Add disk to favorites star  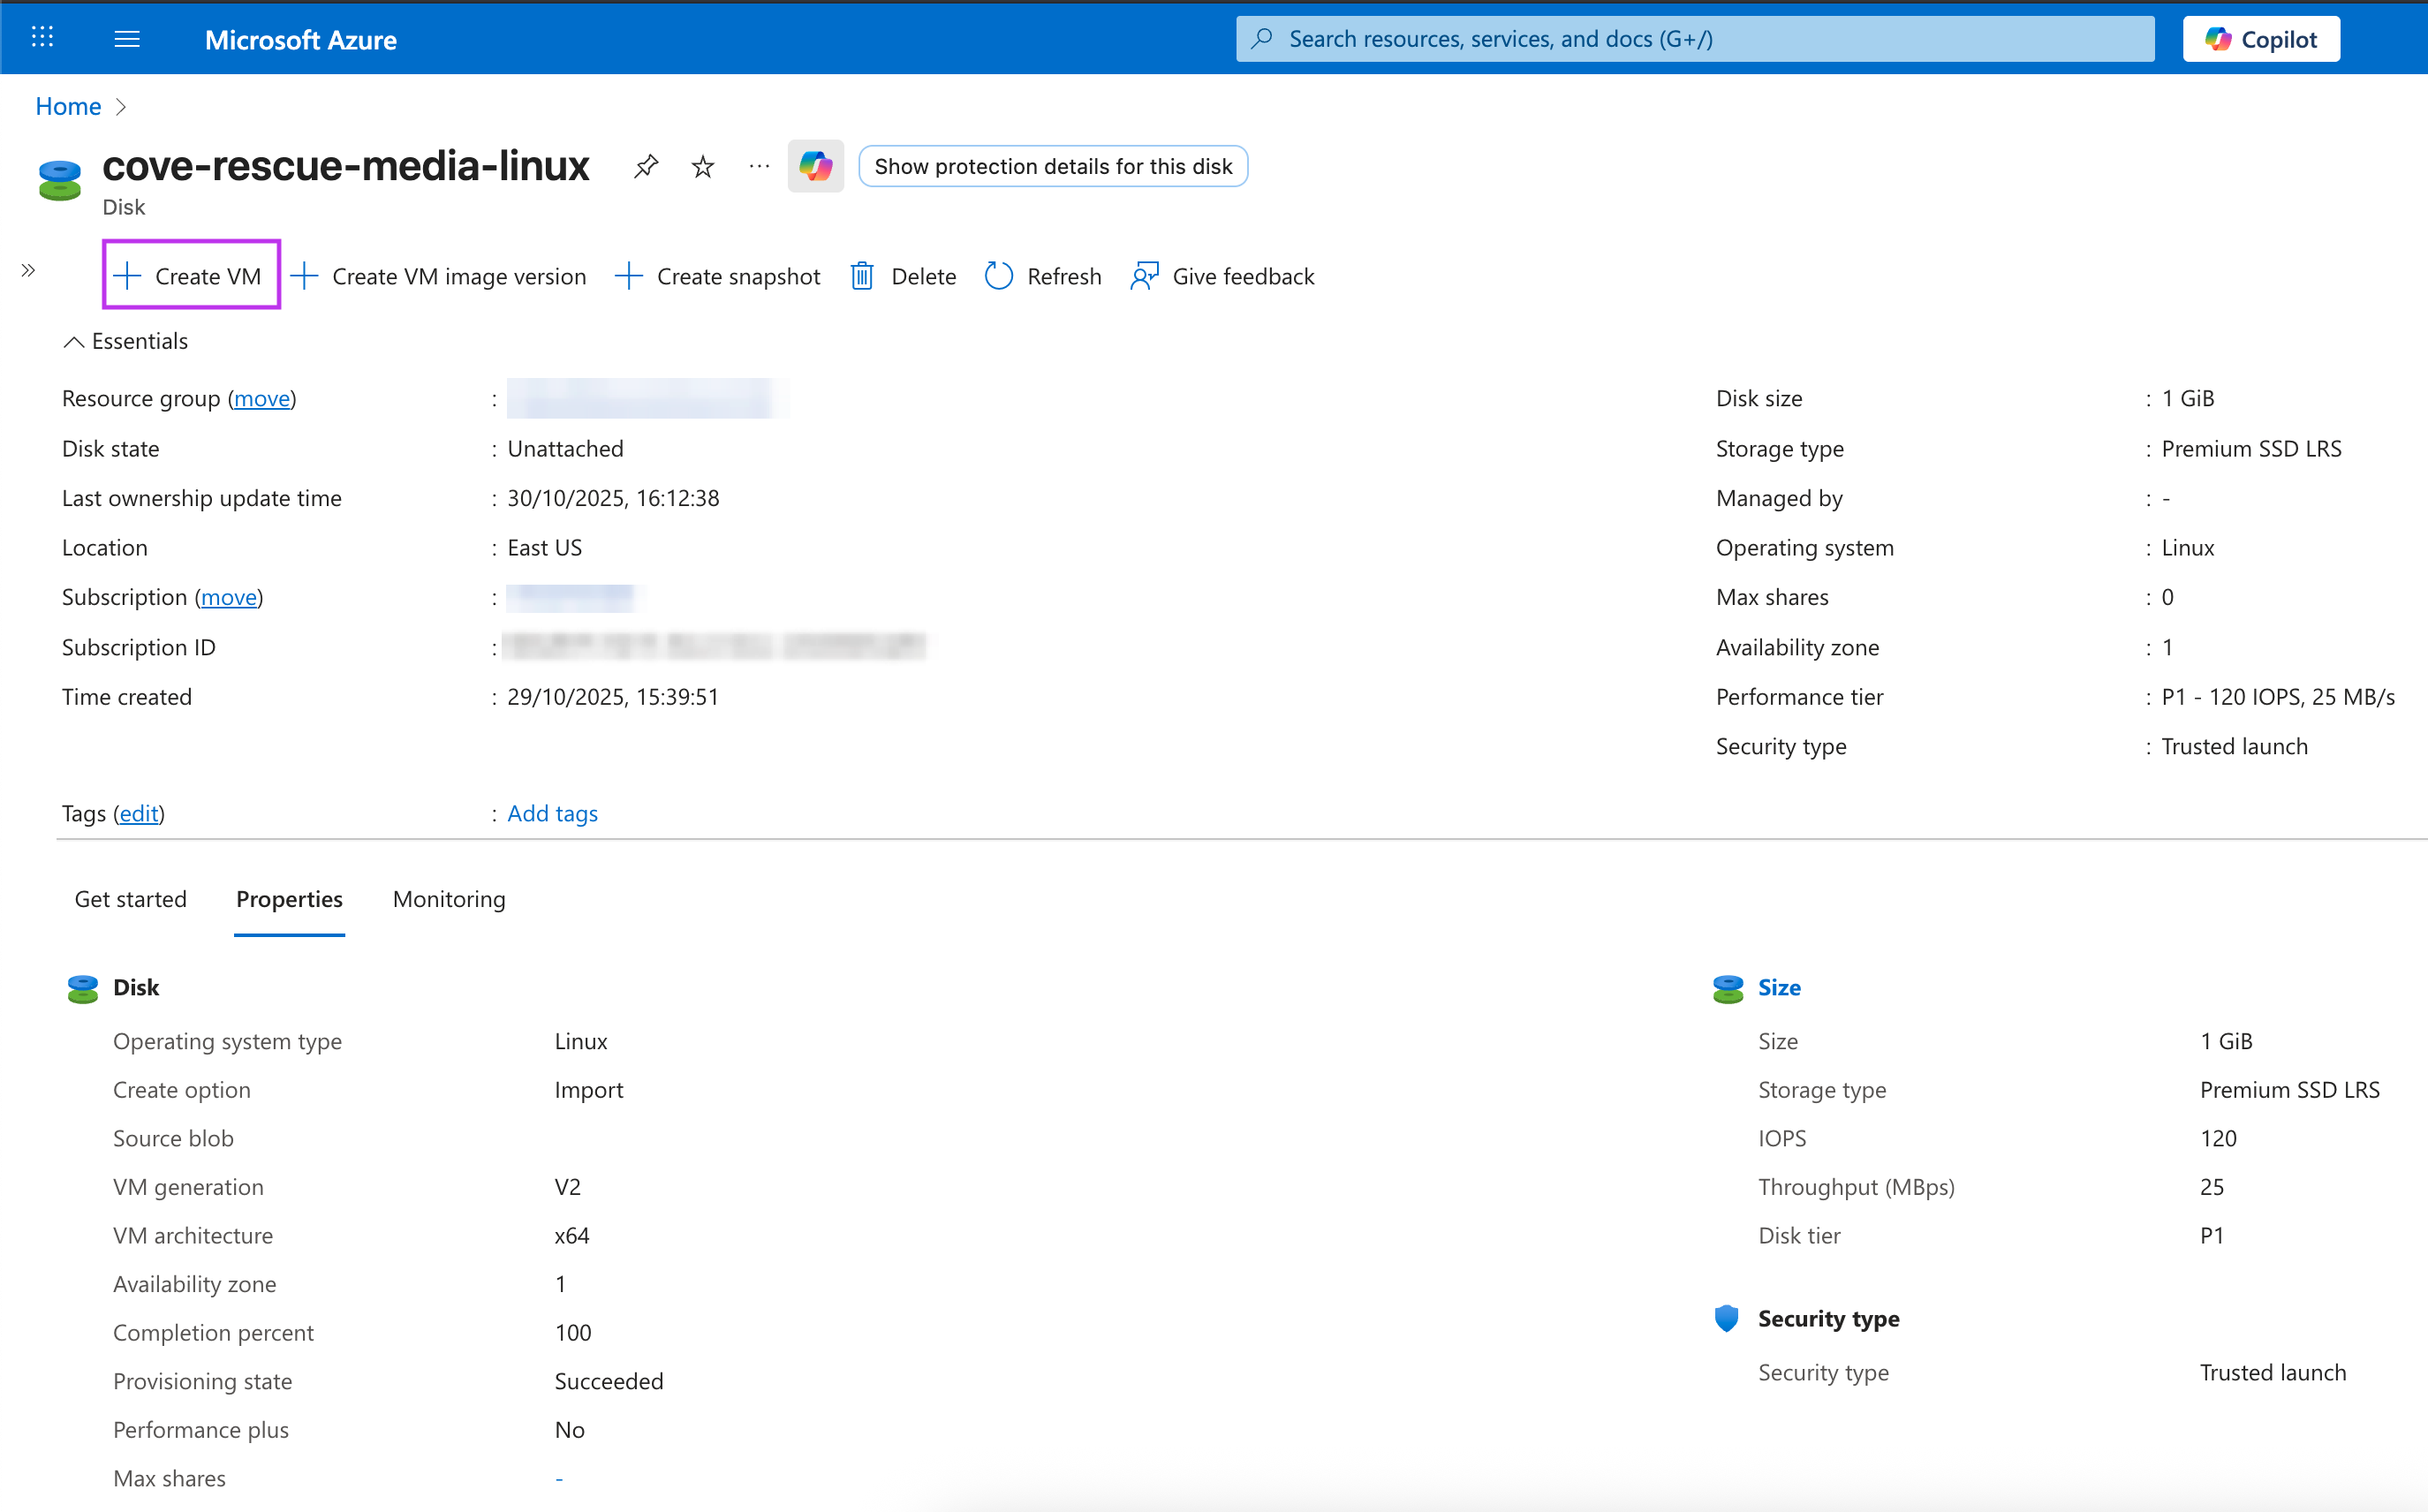[703, 166]
